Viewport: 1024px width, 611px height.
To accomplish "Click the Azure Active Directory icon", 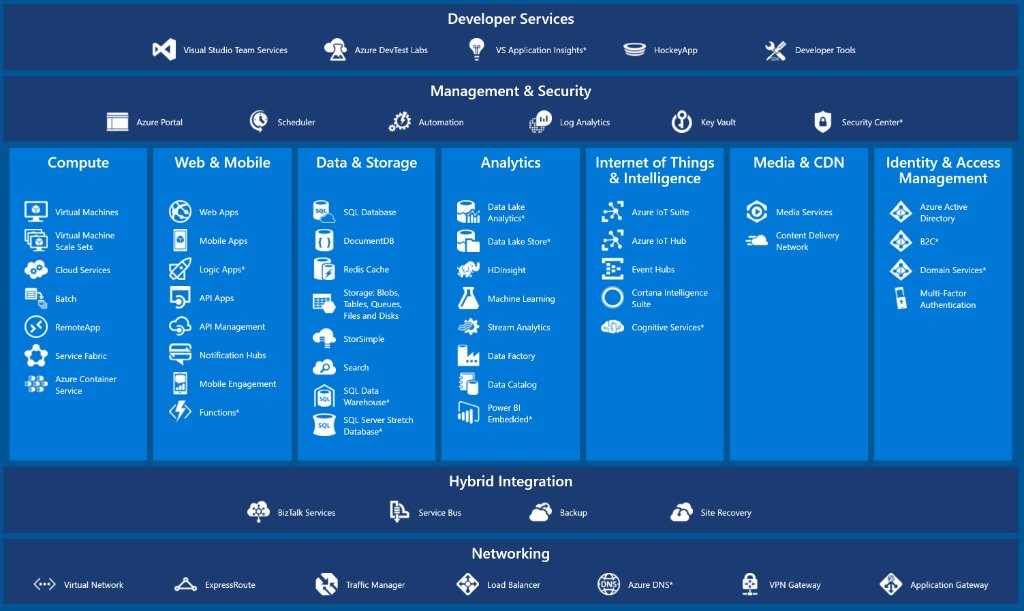I will tap(901, 211).
